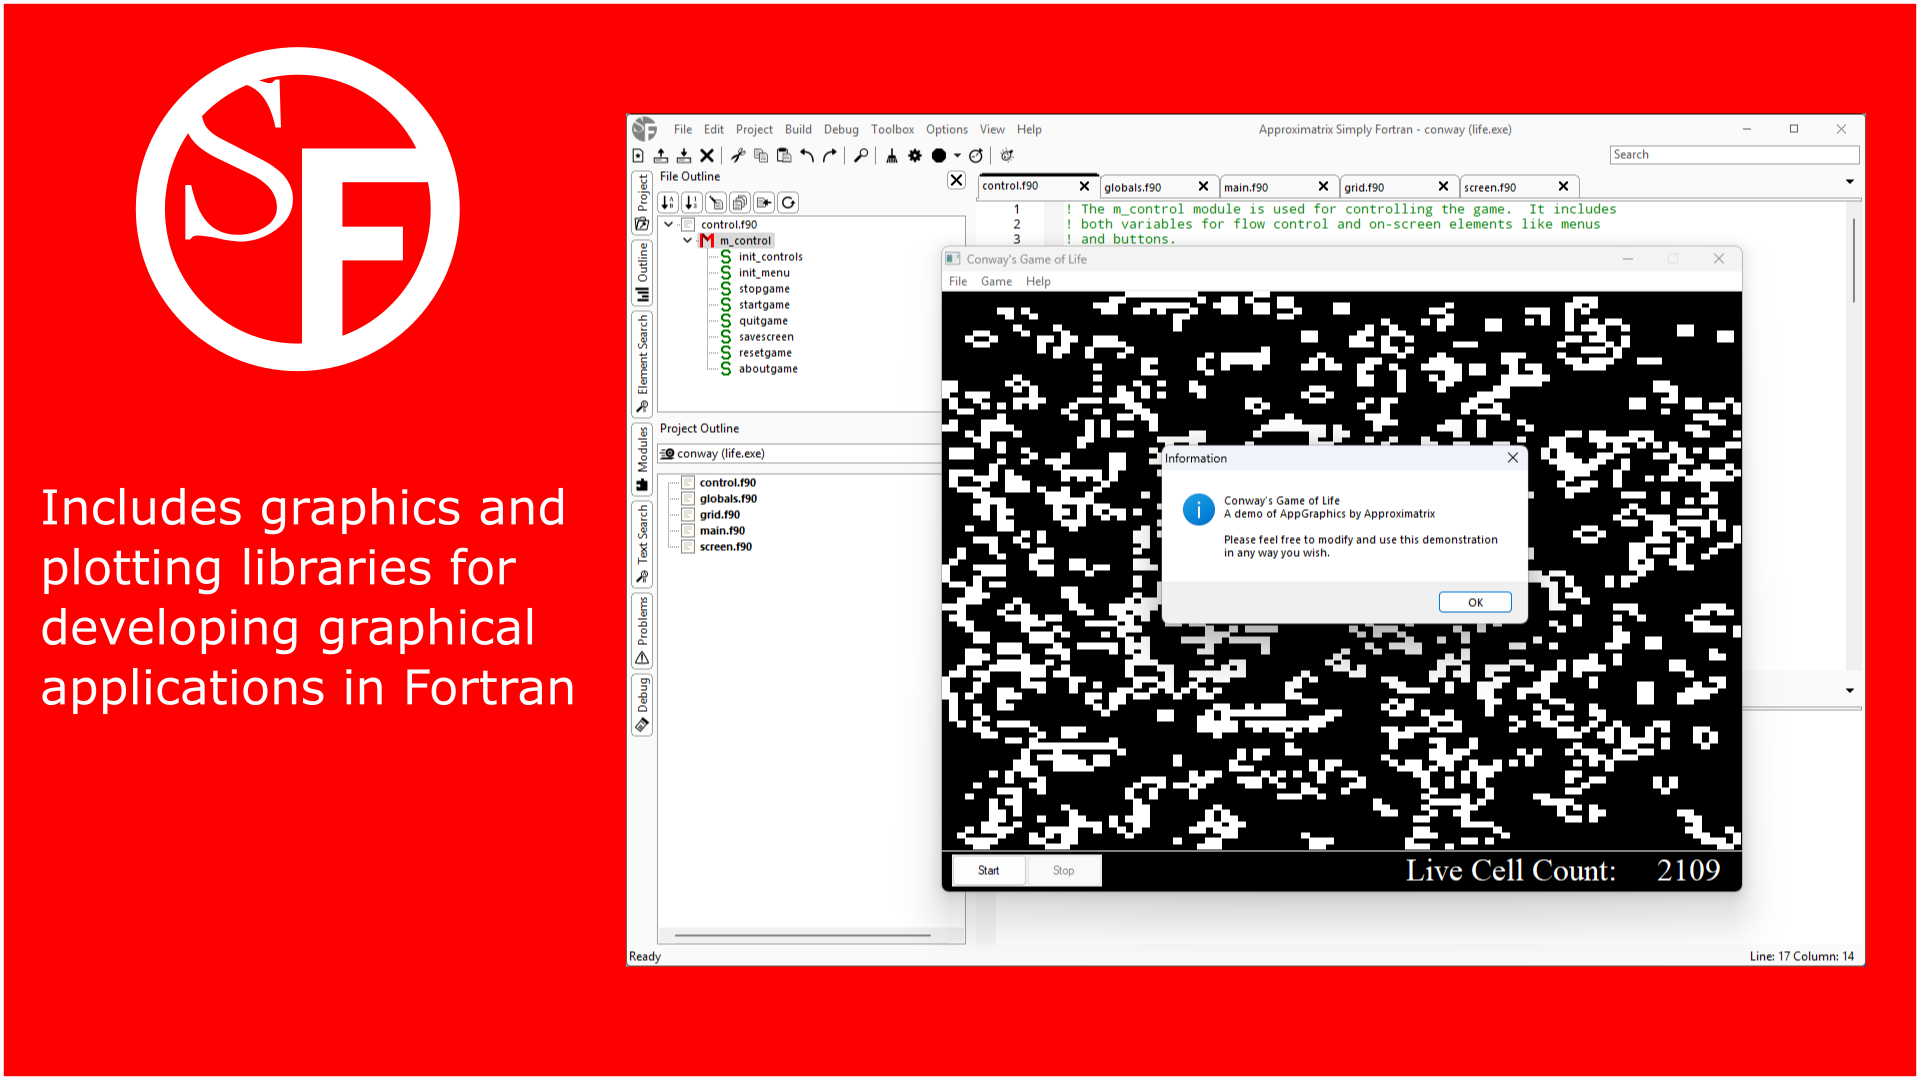Click the gear build project icon
Image resolution: width=1920 pixels, height=1080 pixels.
(x=915, y=156)
